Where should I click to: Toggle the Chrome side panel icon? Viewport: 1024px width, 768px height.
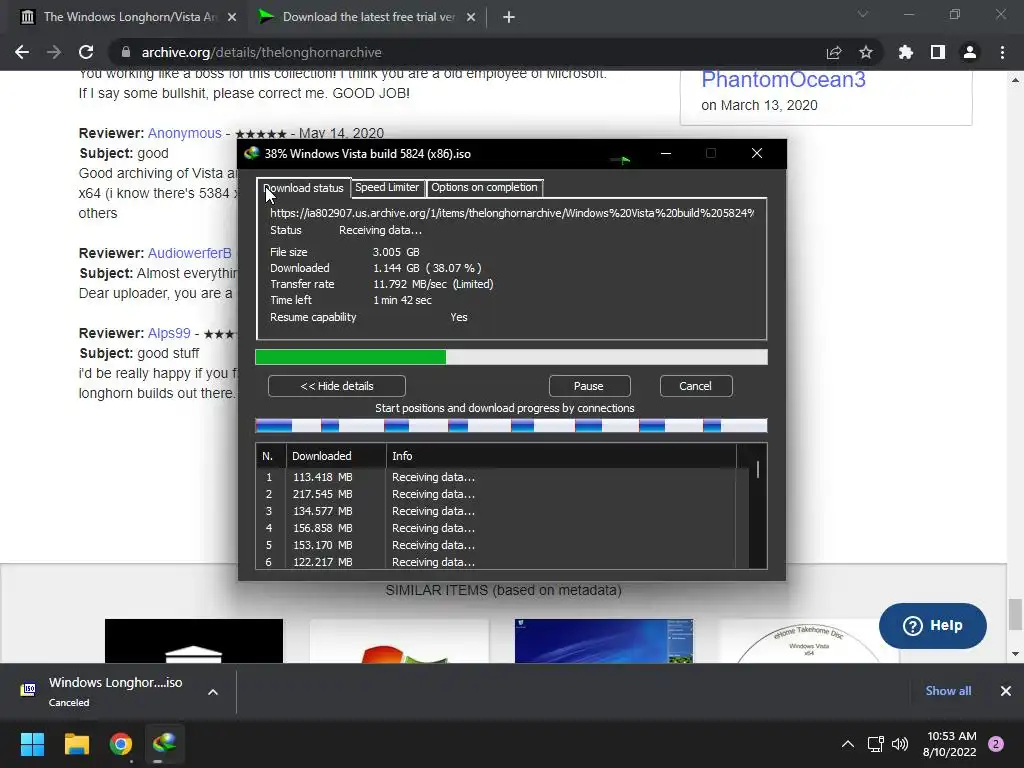point(938,52)
